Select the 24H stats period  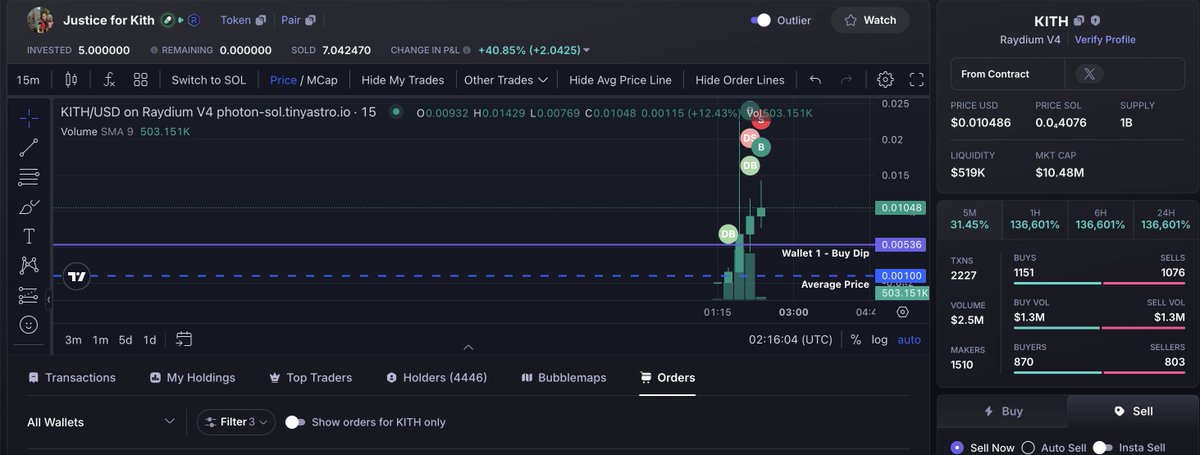click(x=1166, y=218)
